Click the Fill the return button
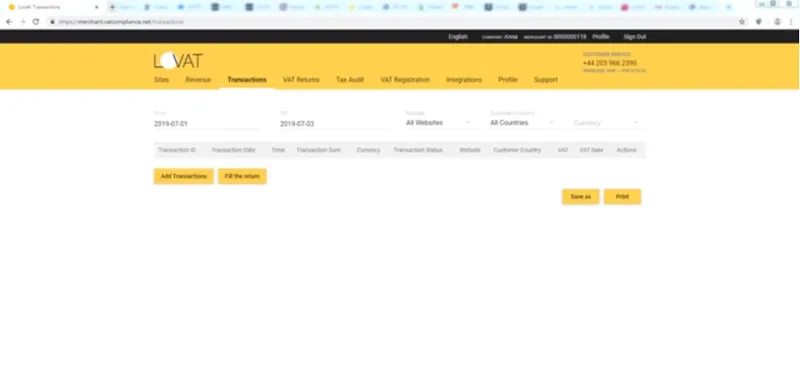The image size is (800, 380). pos(242,176)
